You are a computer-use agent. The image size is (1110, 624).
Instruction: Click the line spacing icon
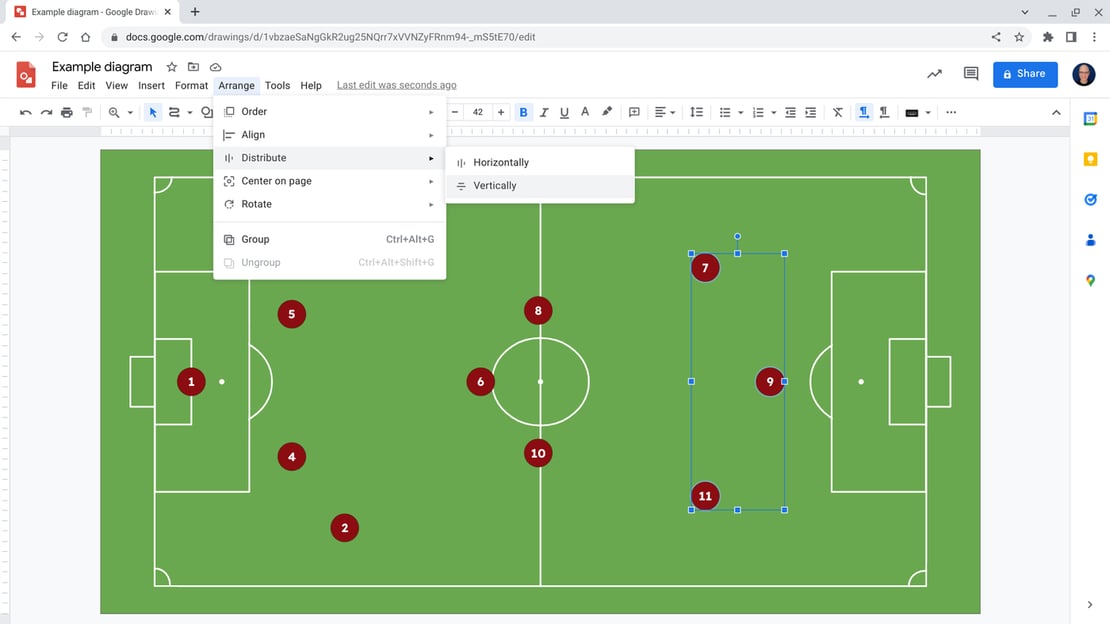(697, 113)
